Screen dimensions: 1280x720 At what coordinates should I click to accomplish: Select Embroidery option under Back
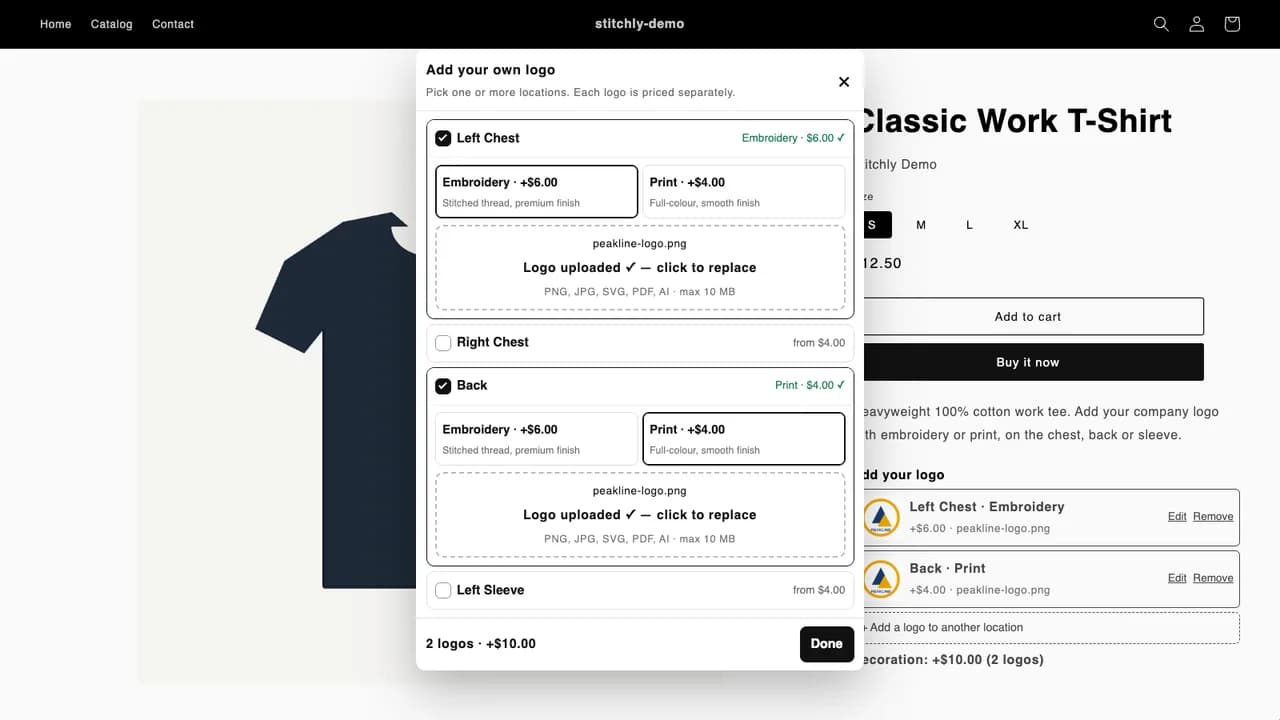click(x=537, y=438)
